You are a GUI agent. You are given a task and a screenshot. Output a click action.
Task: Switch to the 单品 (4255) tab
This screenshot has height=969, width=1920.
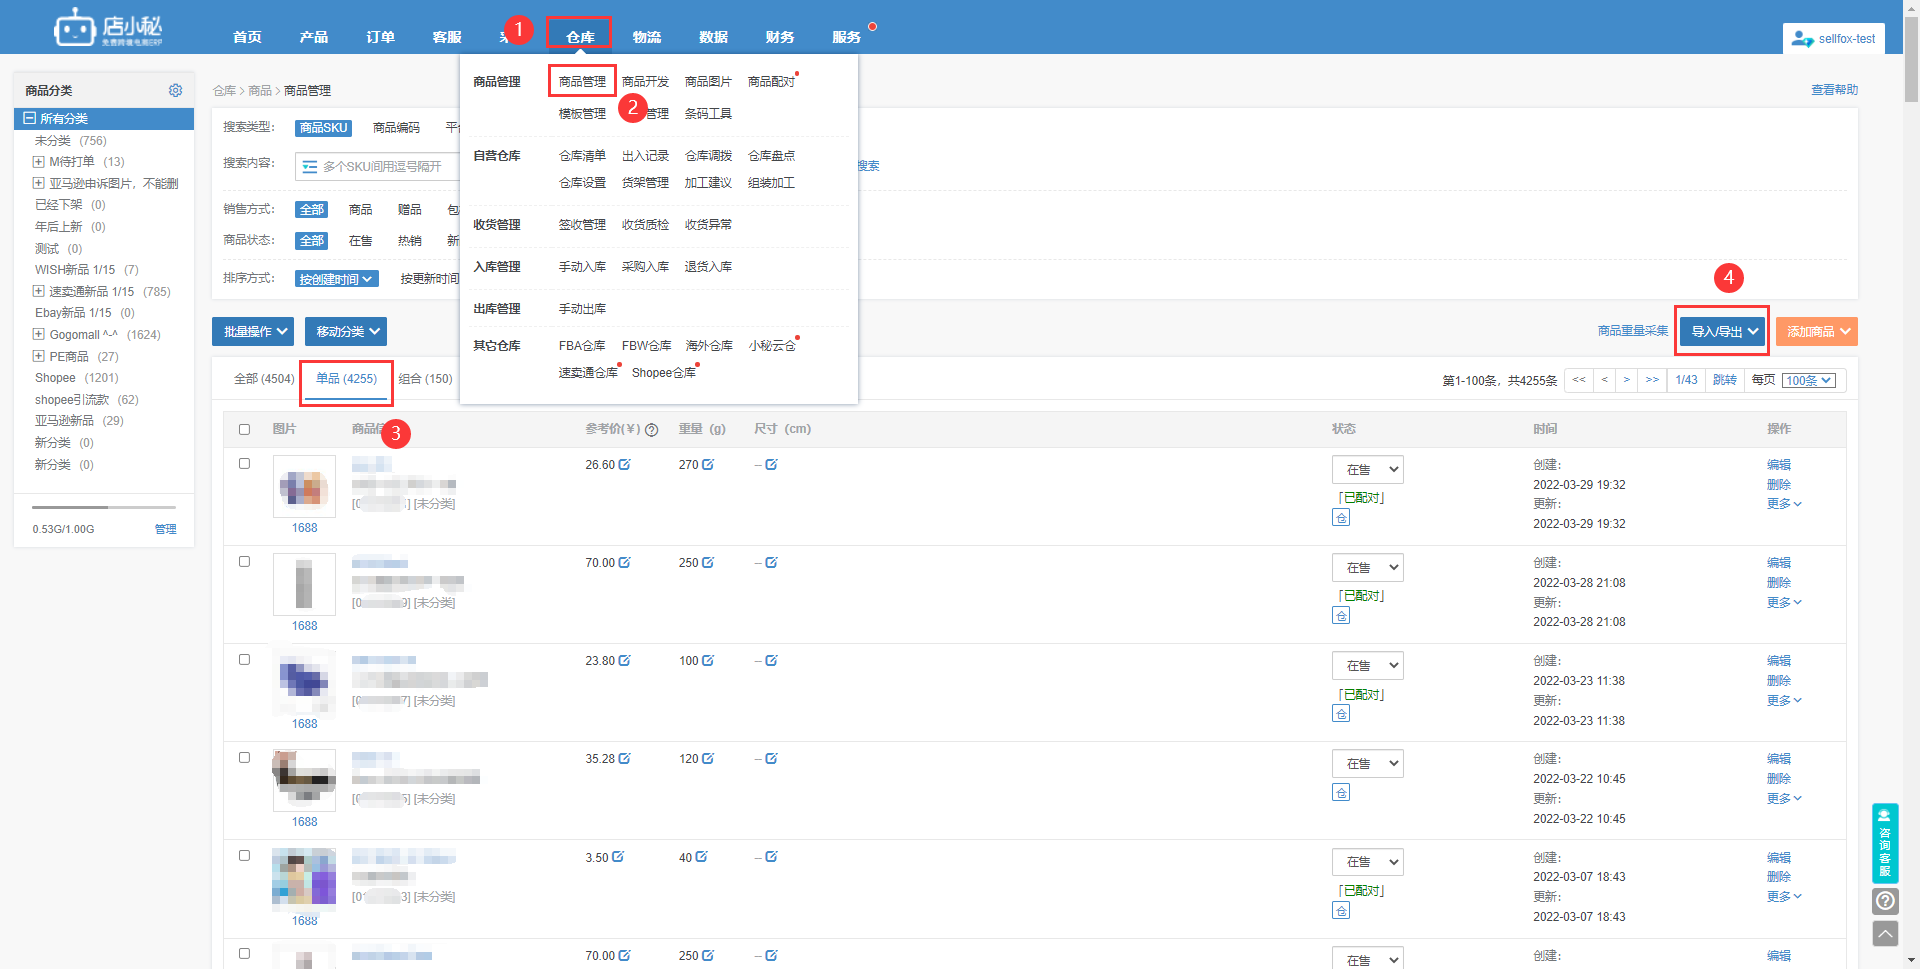pyautogui.click(x=346, y=379)
